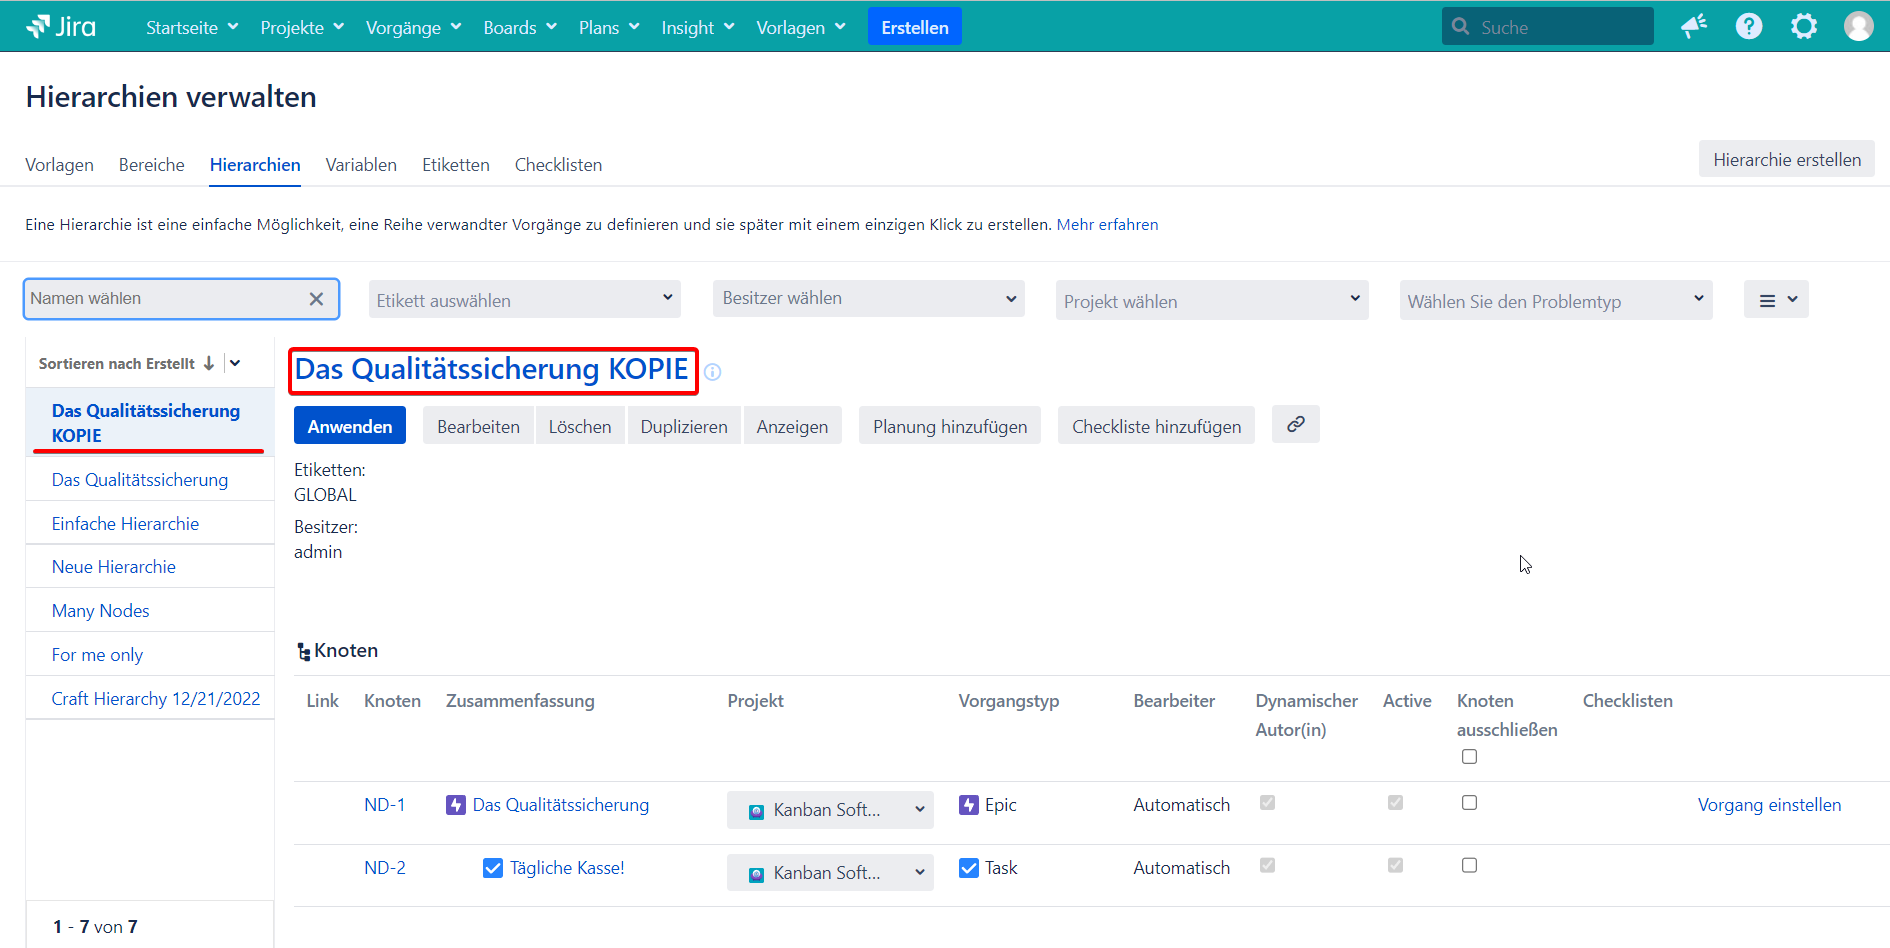Open the Boards menu
This screenshot has width=1890, height=948.
(x=519, y=28)
